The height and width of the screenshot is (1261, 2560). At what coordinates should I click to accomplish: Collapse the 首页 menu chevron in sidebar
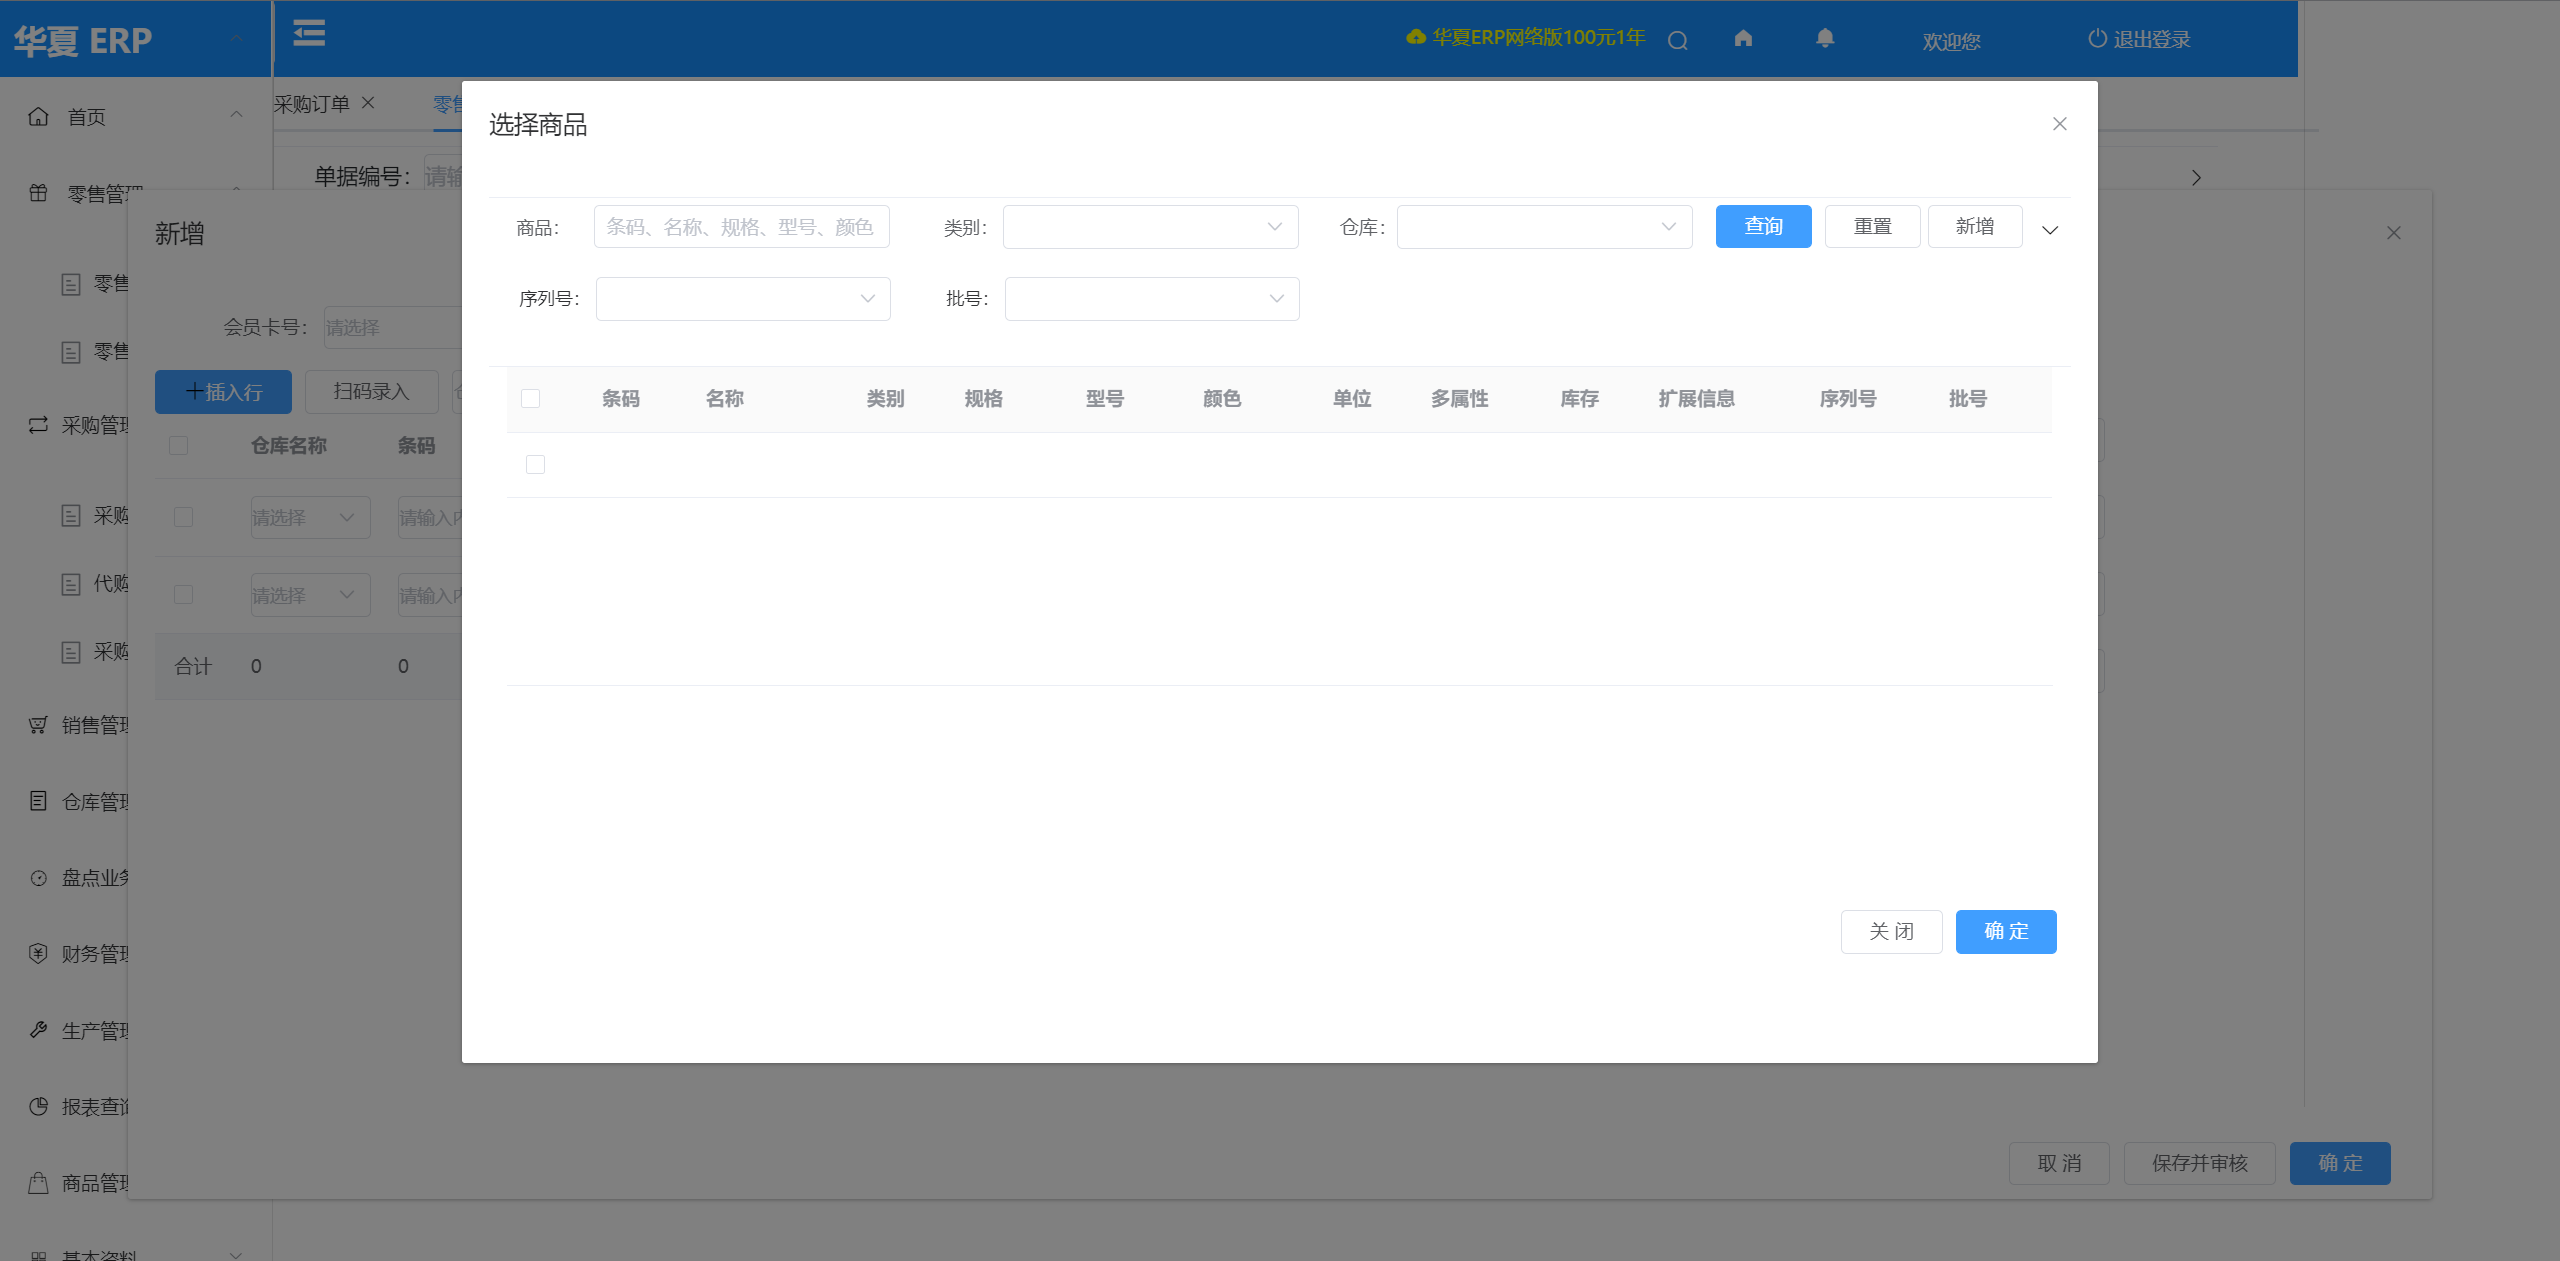[236, 115]
